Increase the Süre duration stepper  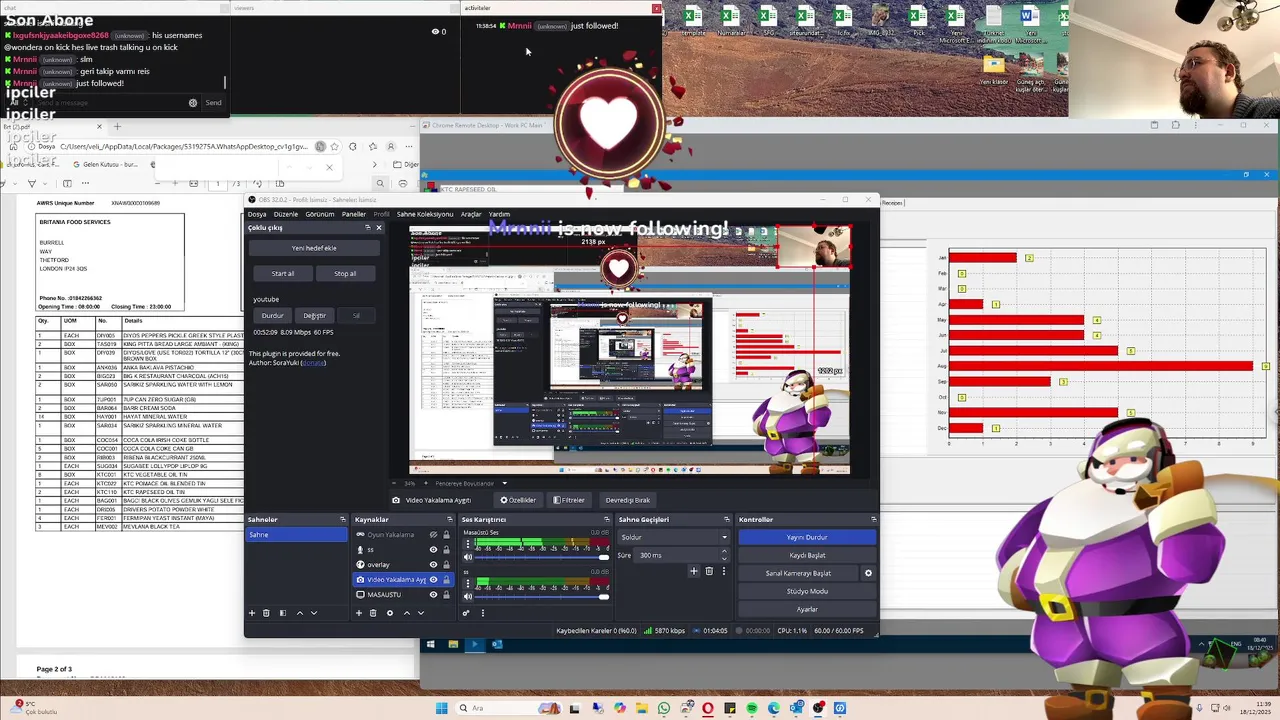tap(725, 553)
